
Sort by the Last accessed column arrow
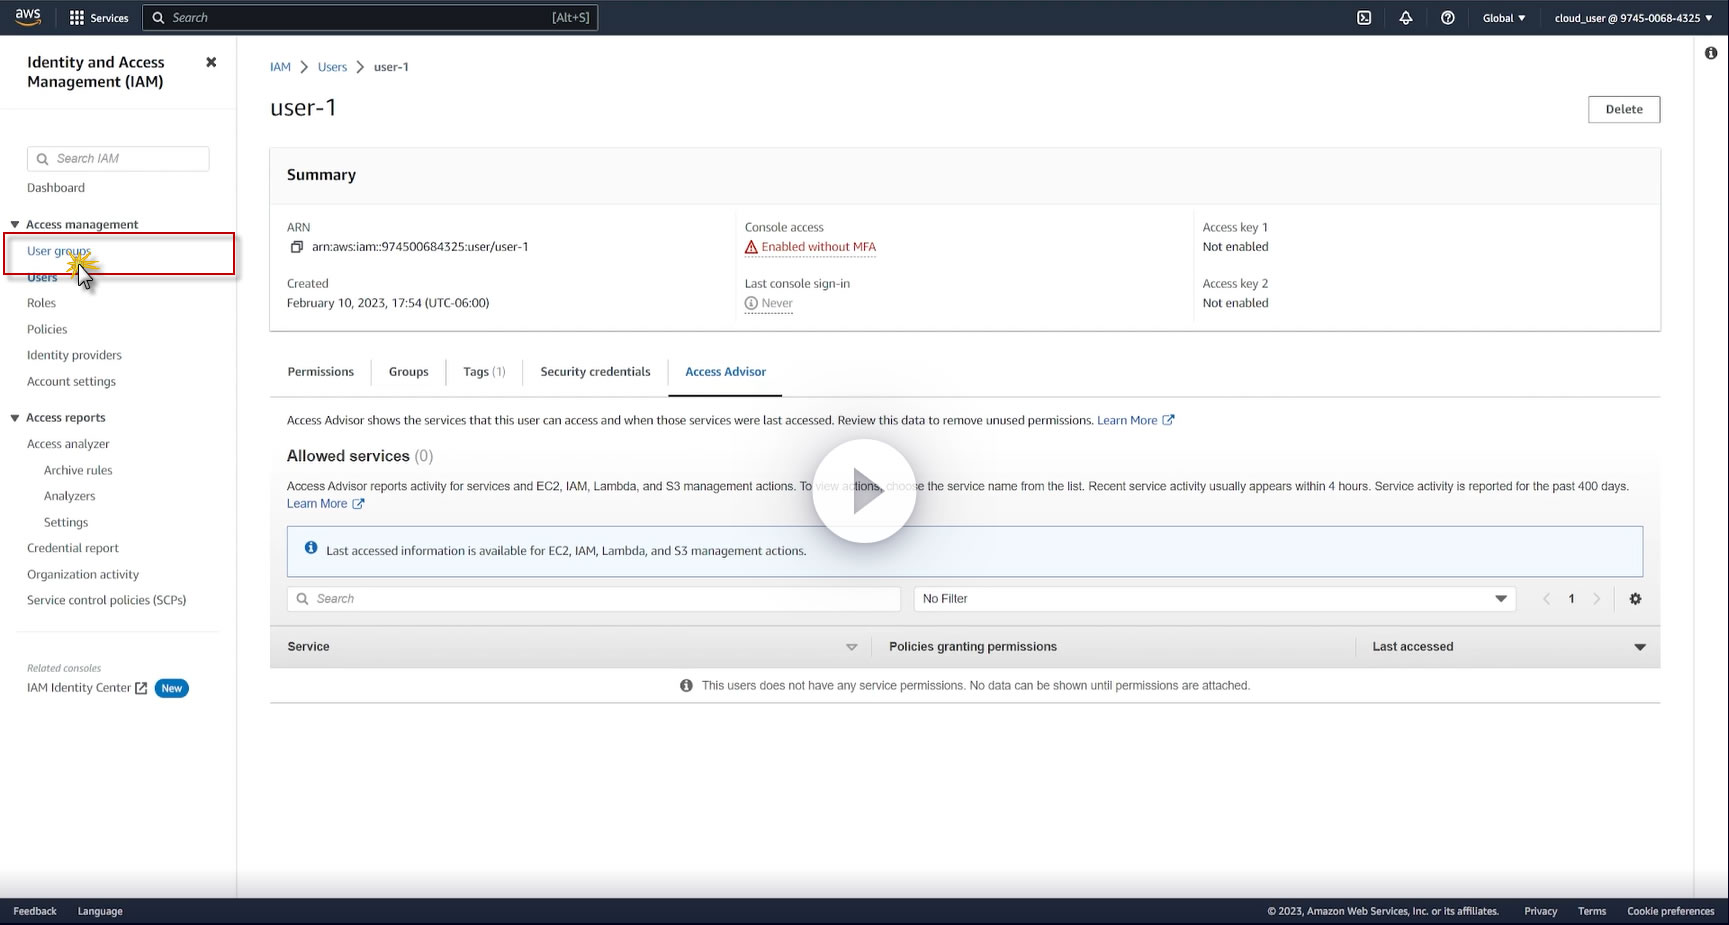(1640, 647)
